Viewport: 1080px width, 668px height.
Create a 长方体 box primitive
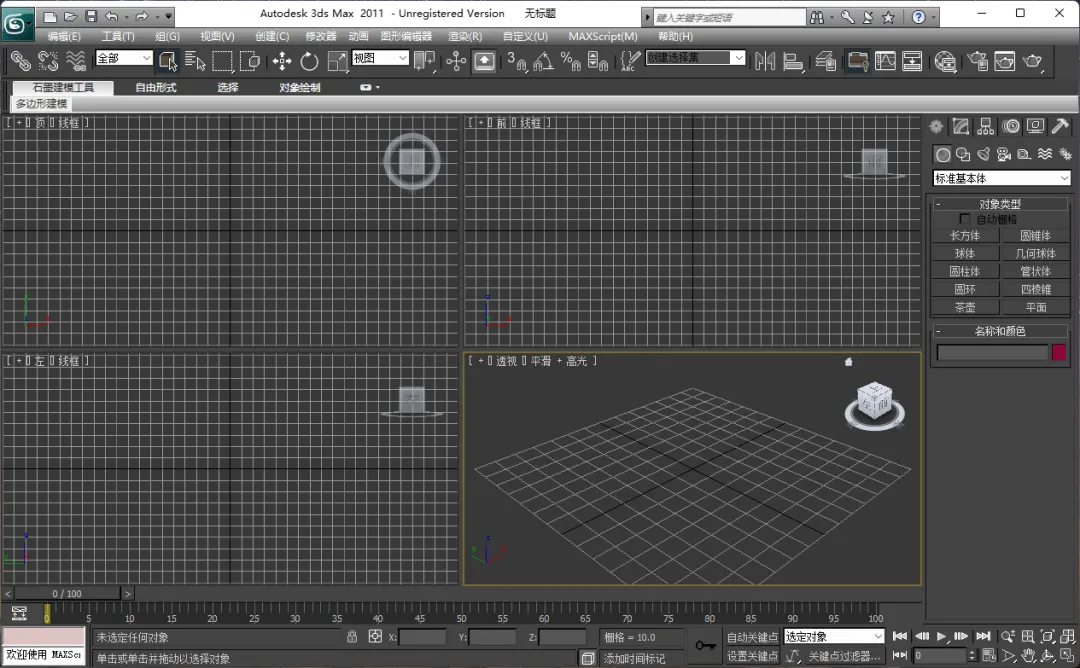pos(965,236)
